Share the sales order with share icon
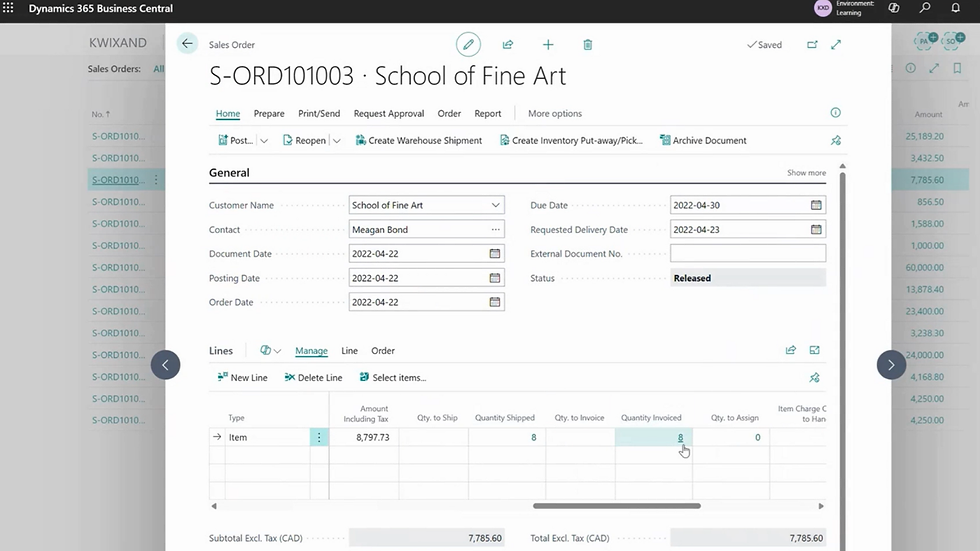This screenshot has width=980, height=551. [508, 44]
